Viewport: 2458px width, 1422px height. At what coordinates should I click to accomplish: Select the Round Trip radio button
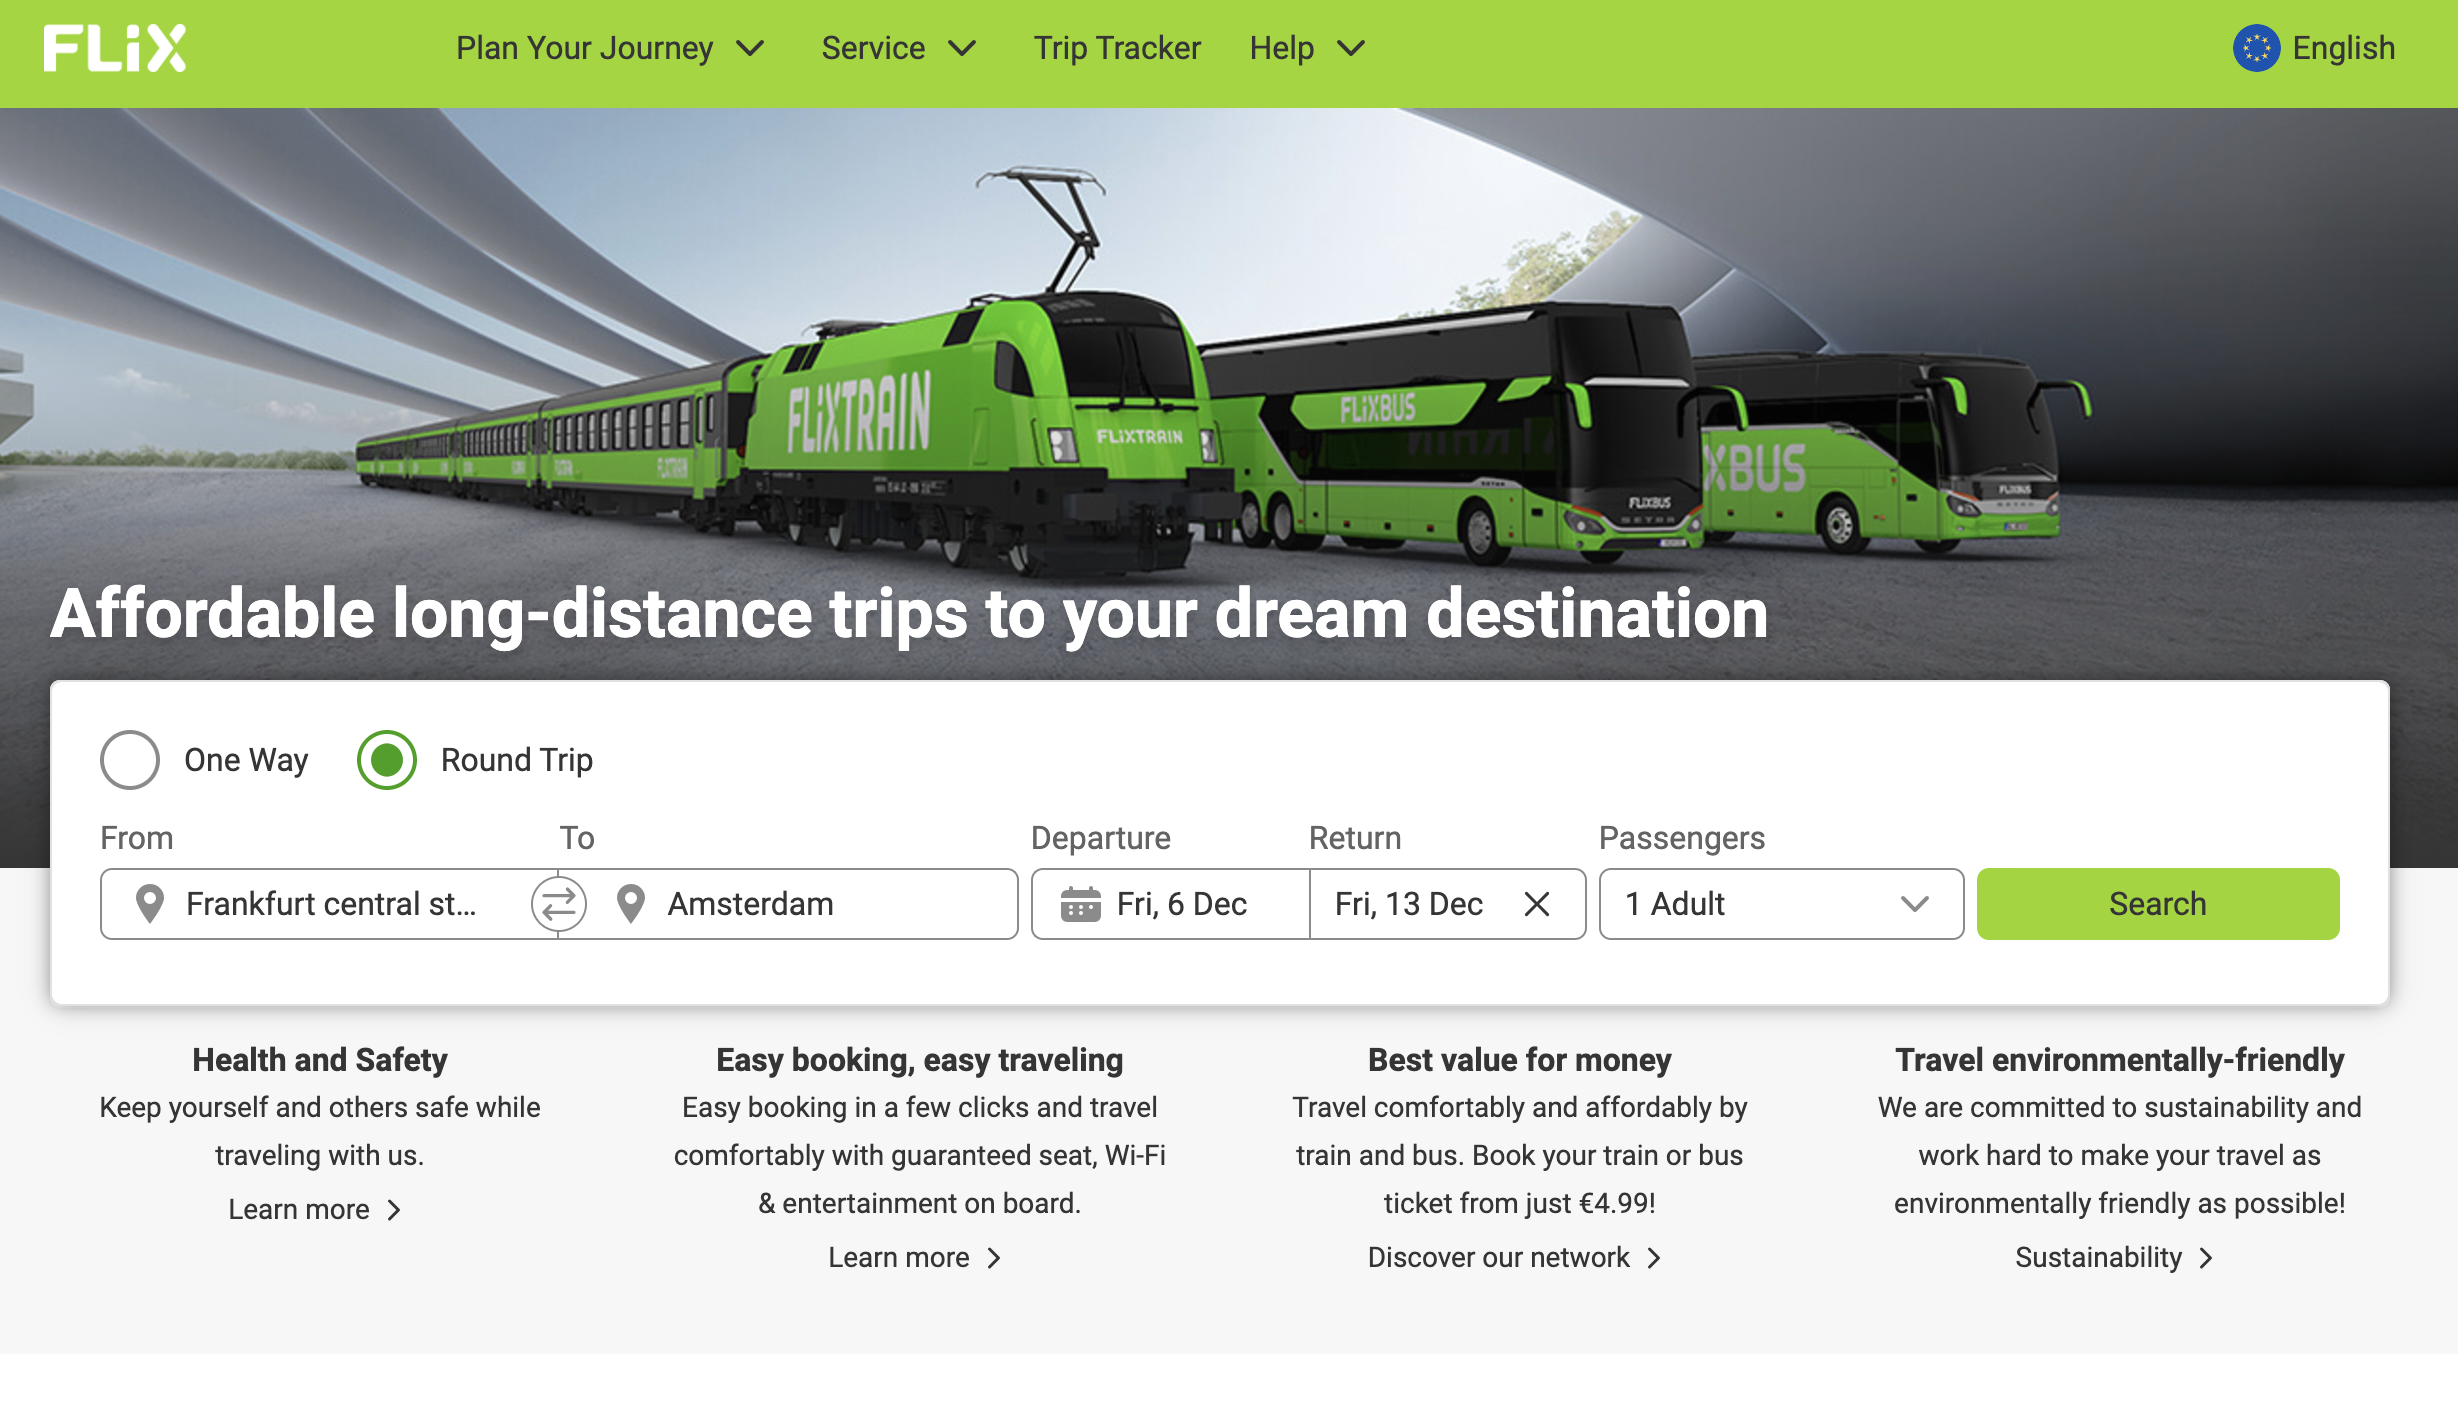(x=387, y=760)
